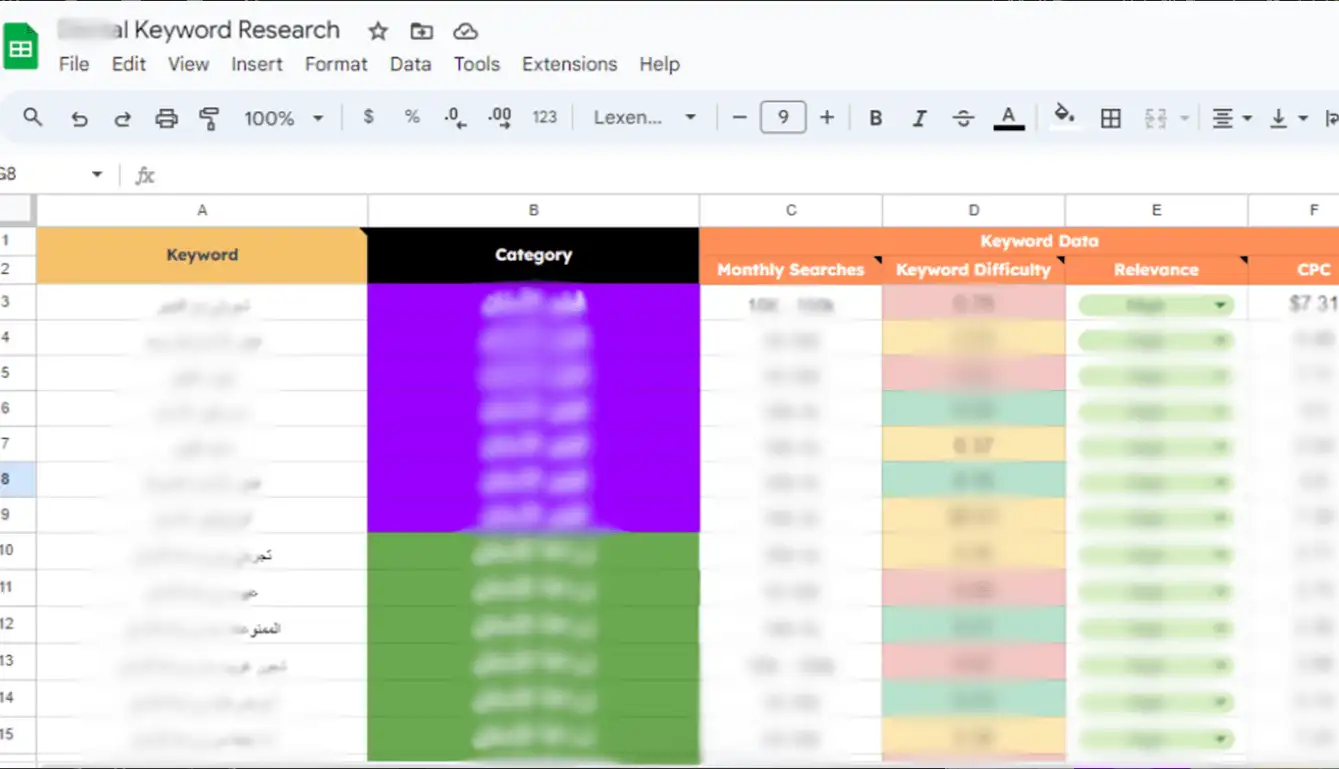Open the search the menus tool
This screenshot has width=1339, height=769.
33,118
